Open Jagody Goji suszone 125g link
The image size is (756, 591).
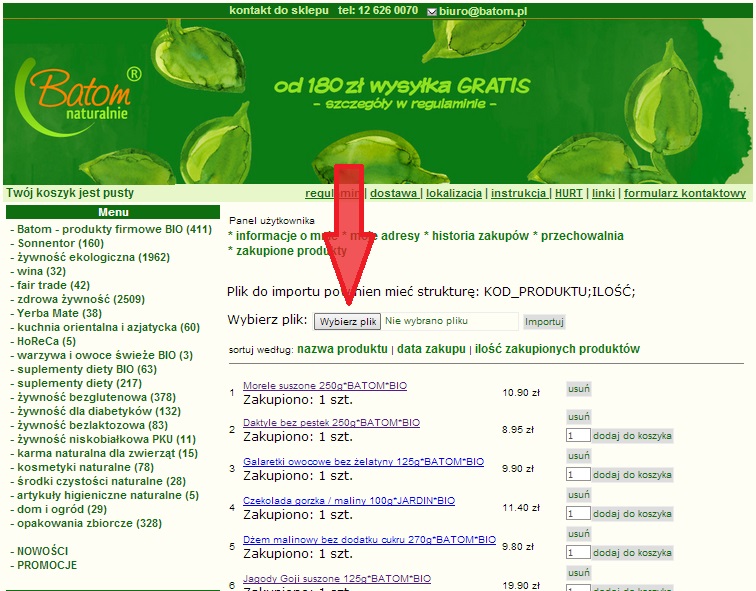[x=337, y=578]
